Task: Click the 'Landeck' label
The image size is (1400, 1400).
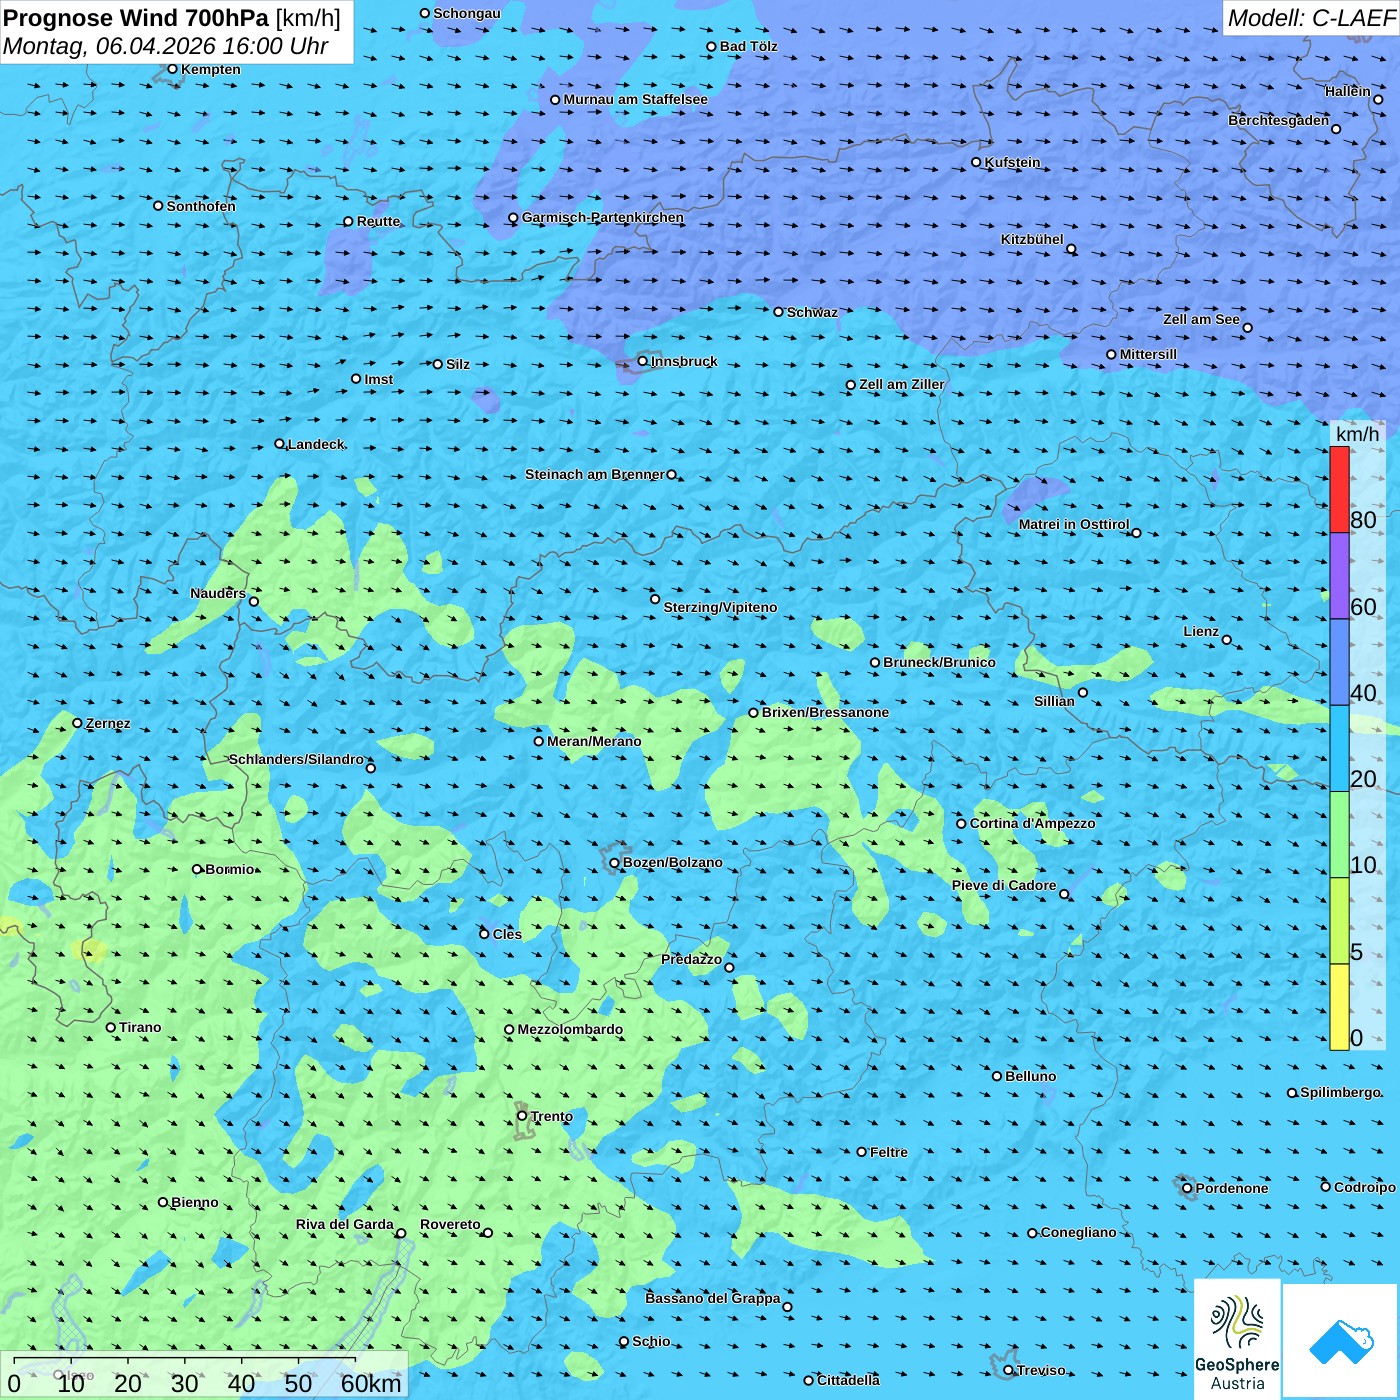Action: [316, 444]
